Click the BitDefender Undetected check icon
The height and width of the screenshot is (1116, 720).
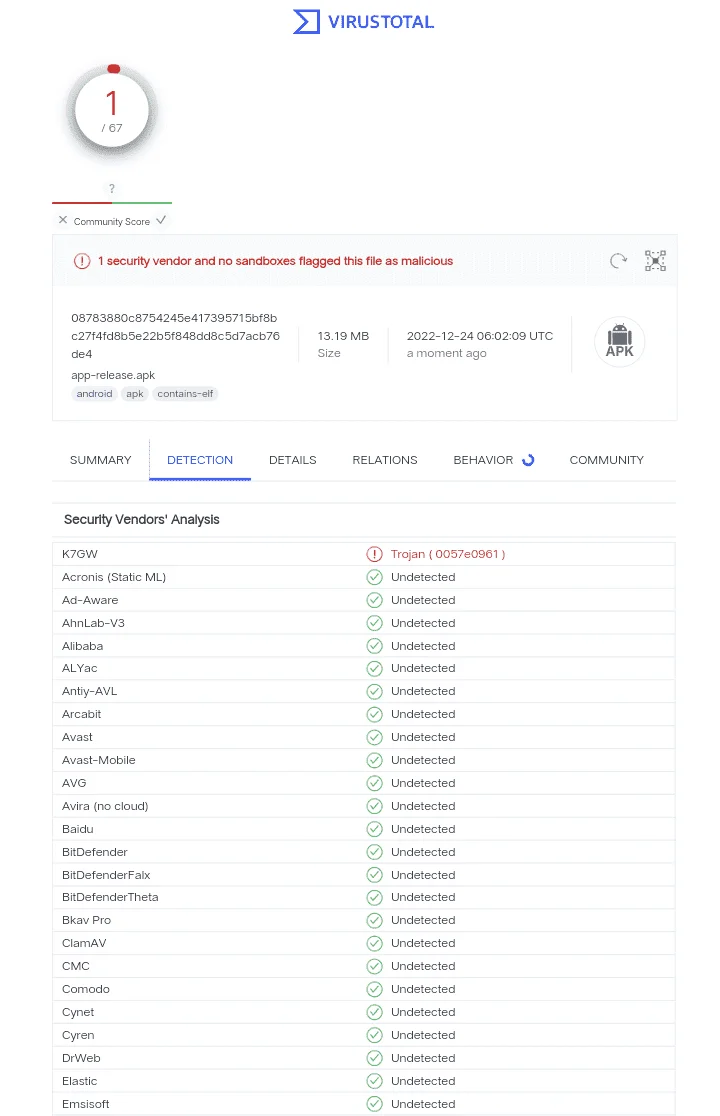click(x=374, y=852)
